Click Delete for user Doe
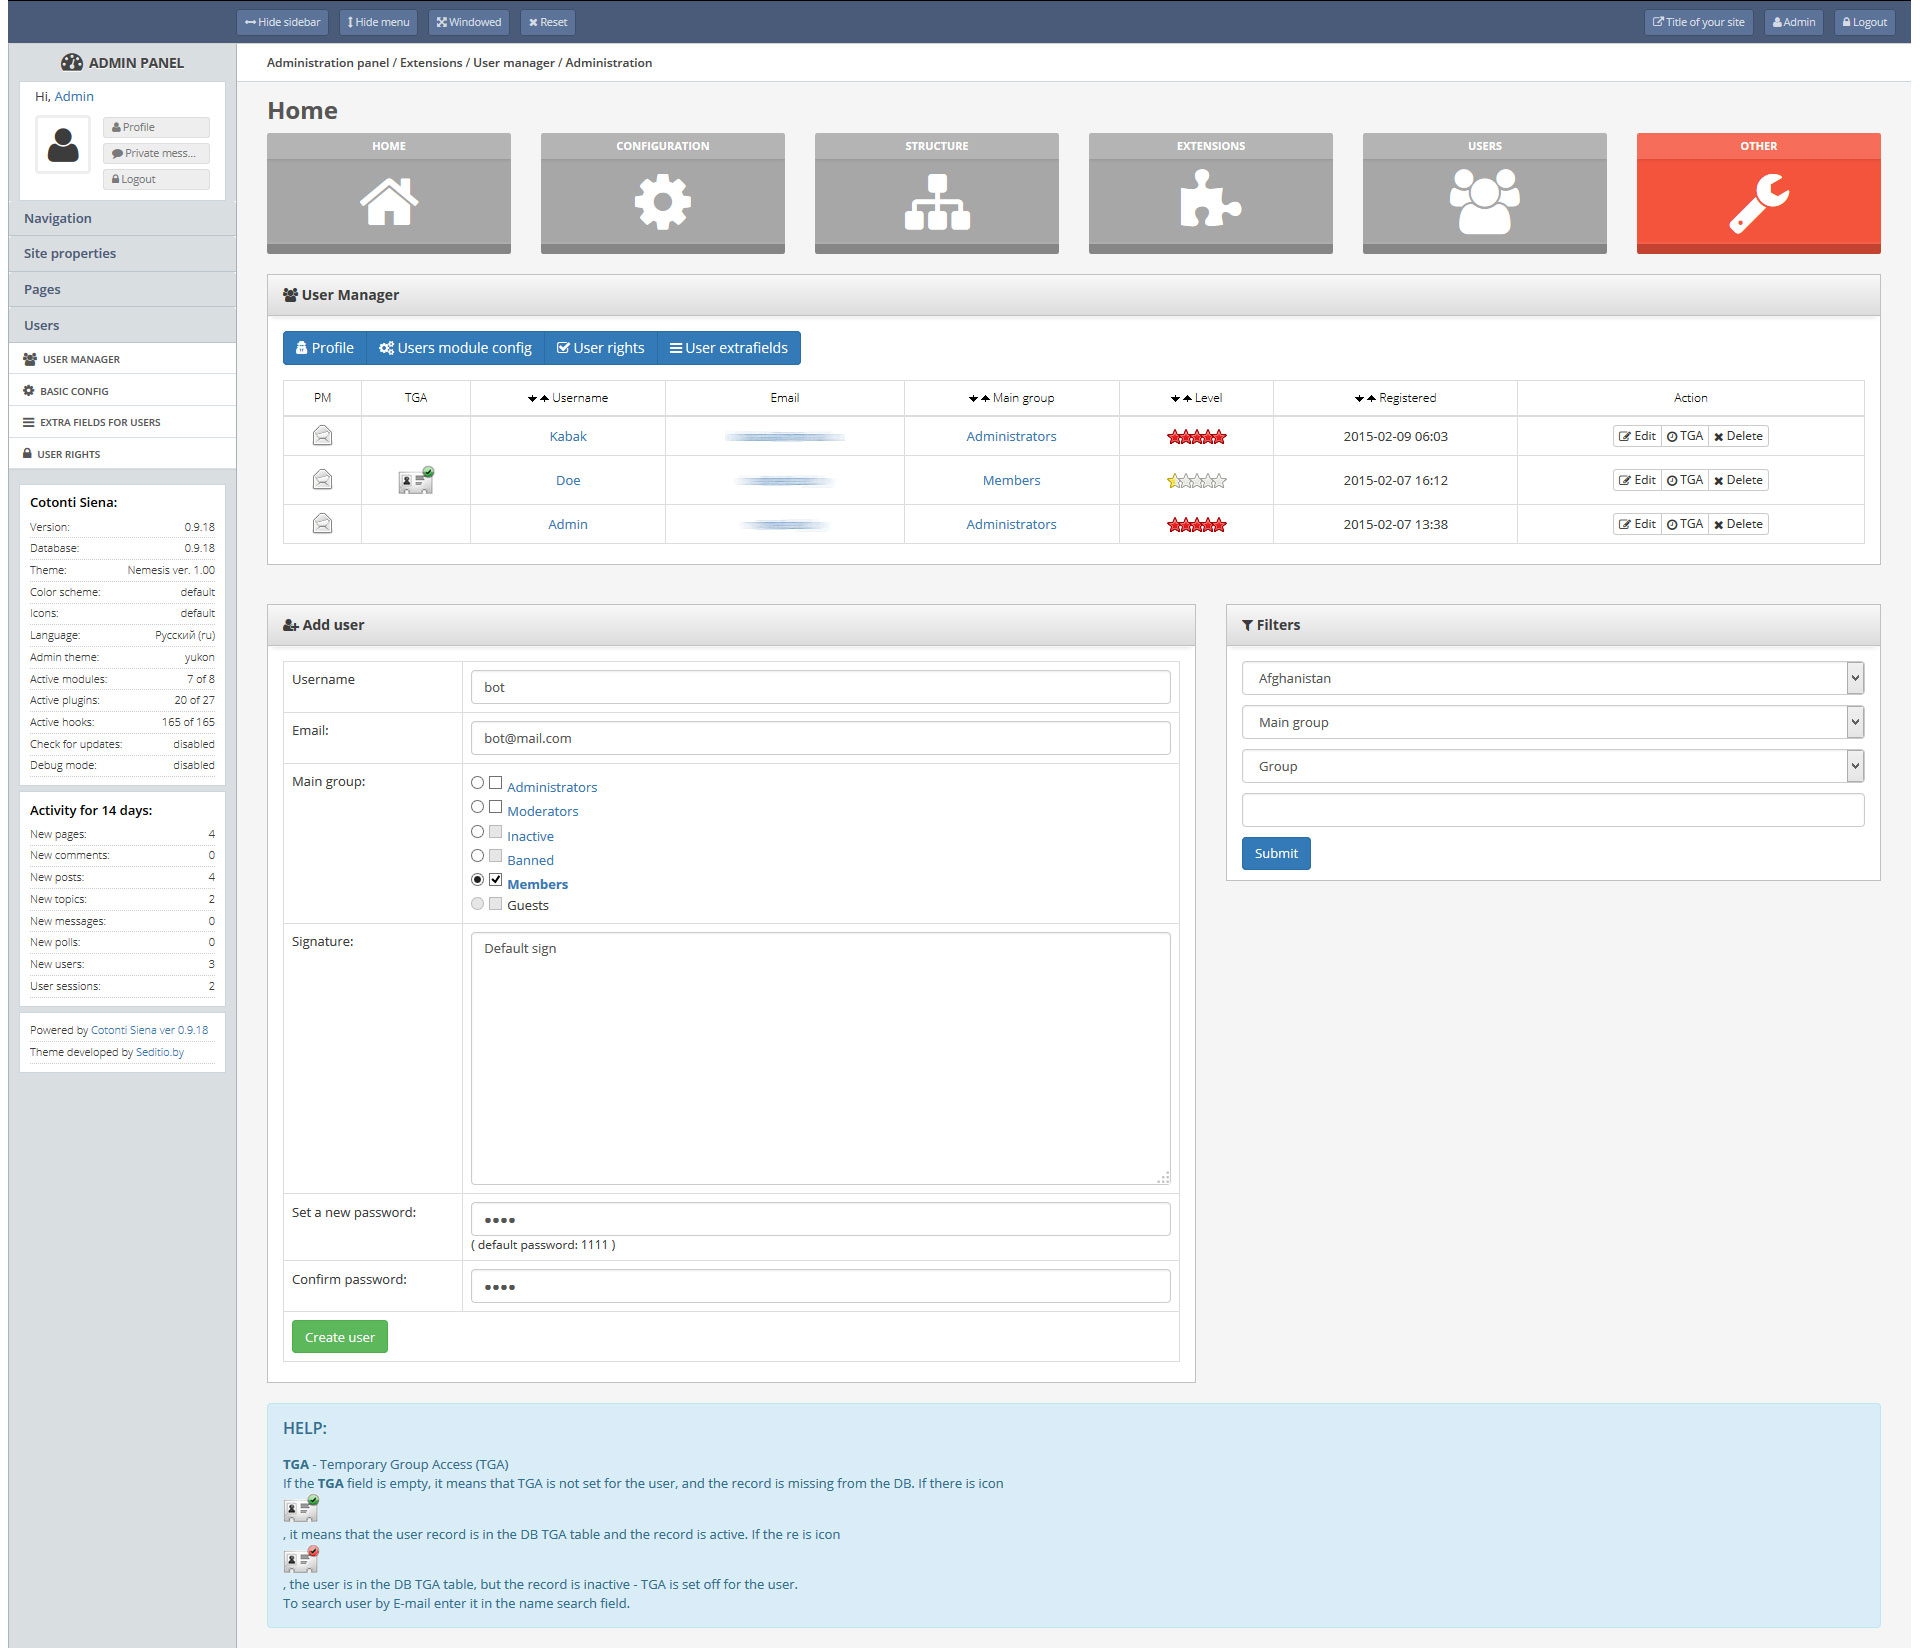Screen dimensions: 1920x1648 1738,480
